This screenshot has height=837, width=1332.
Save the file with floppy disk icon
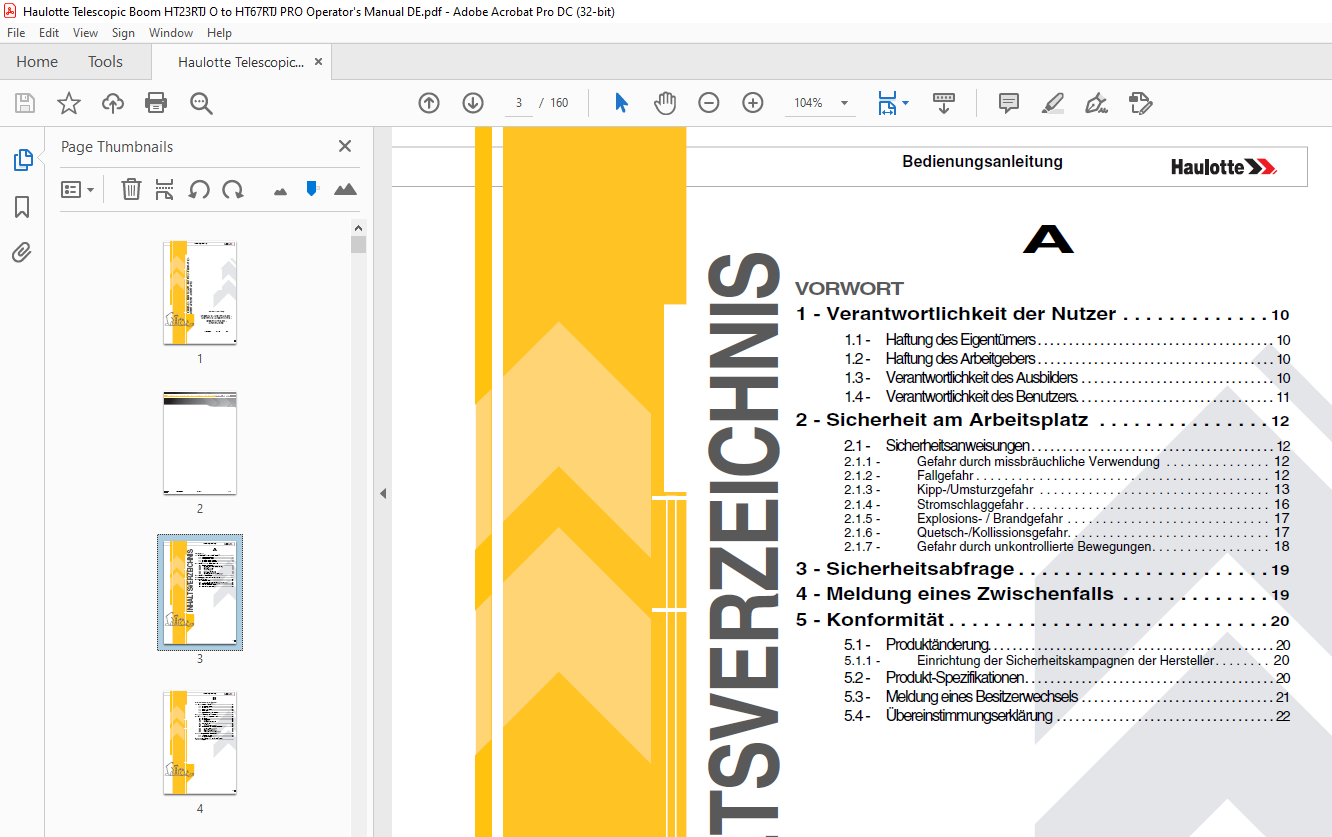pyautogui.click(x=25, y=103)
